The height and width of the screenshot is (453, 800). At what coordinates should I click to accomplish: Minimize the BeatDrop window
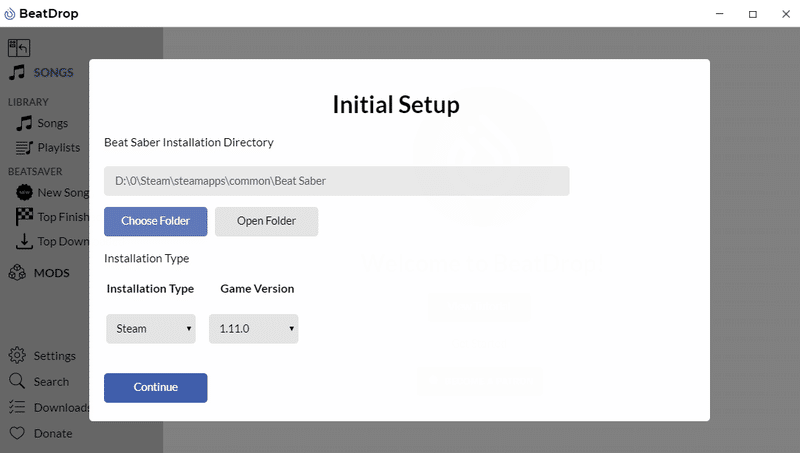719,14
